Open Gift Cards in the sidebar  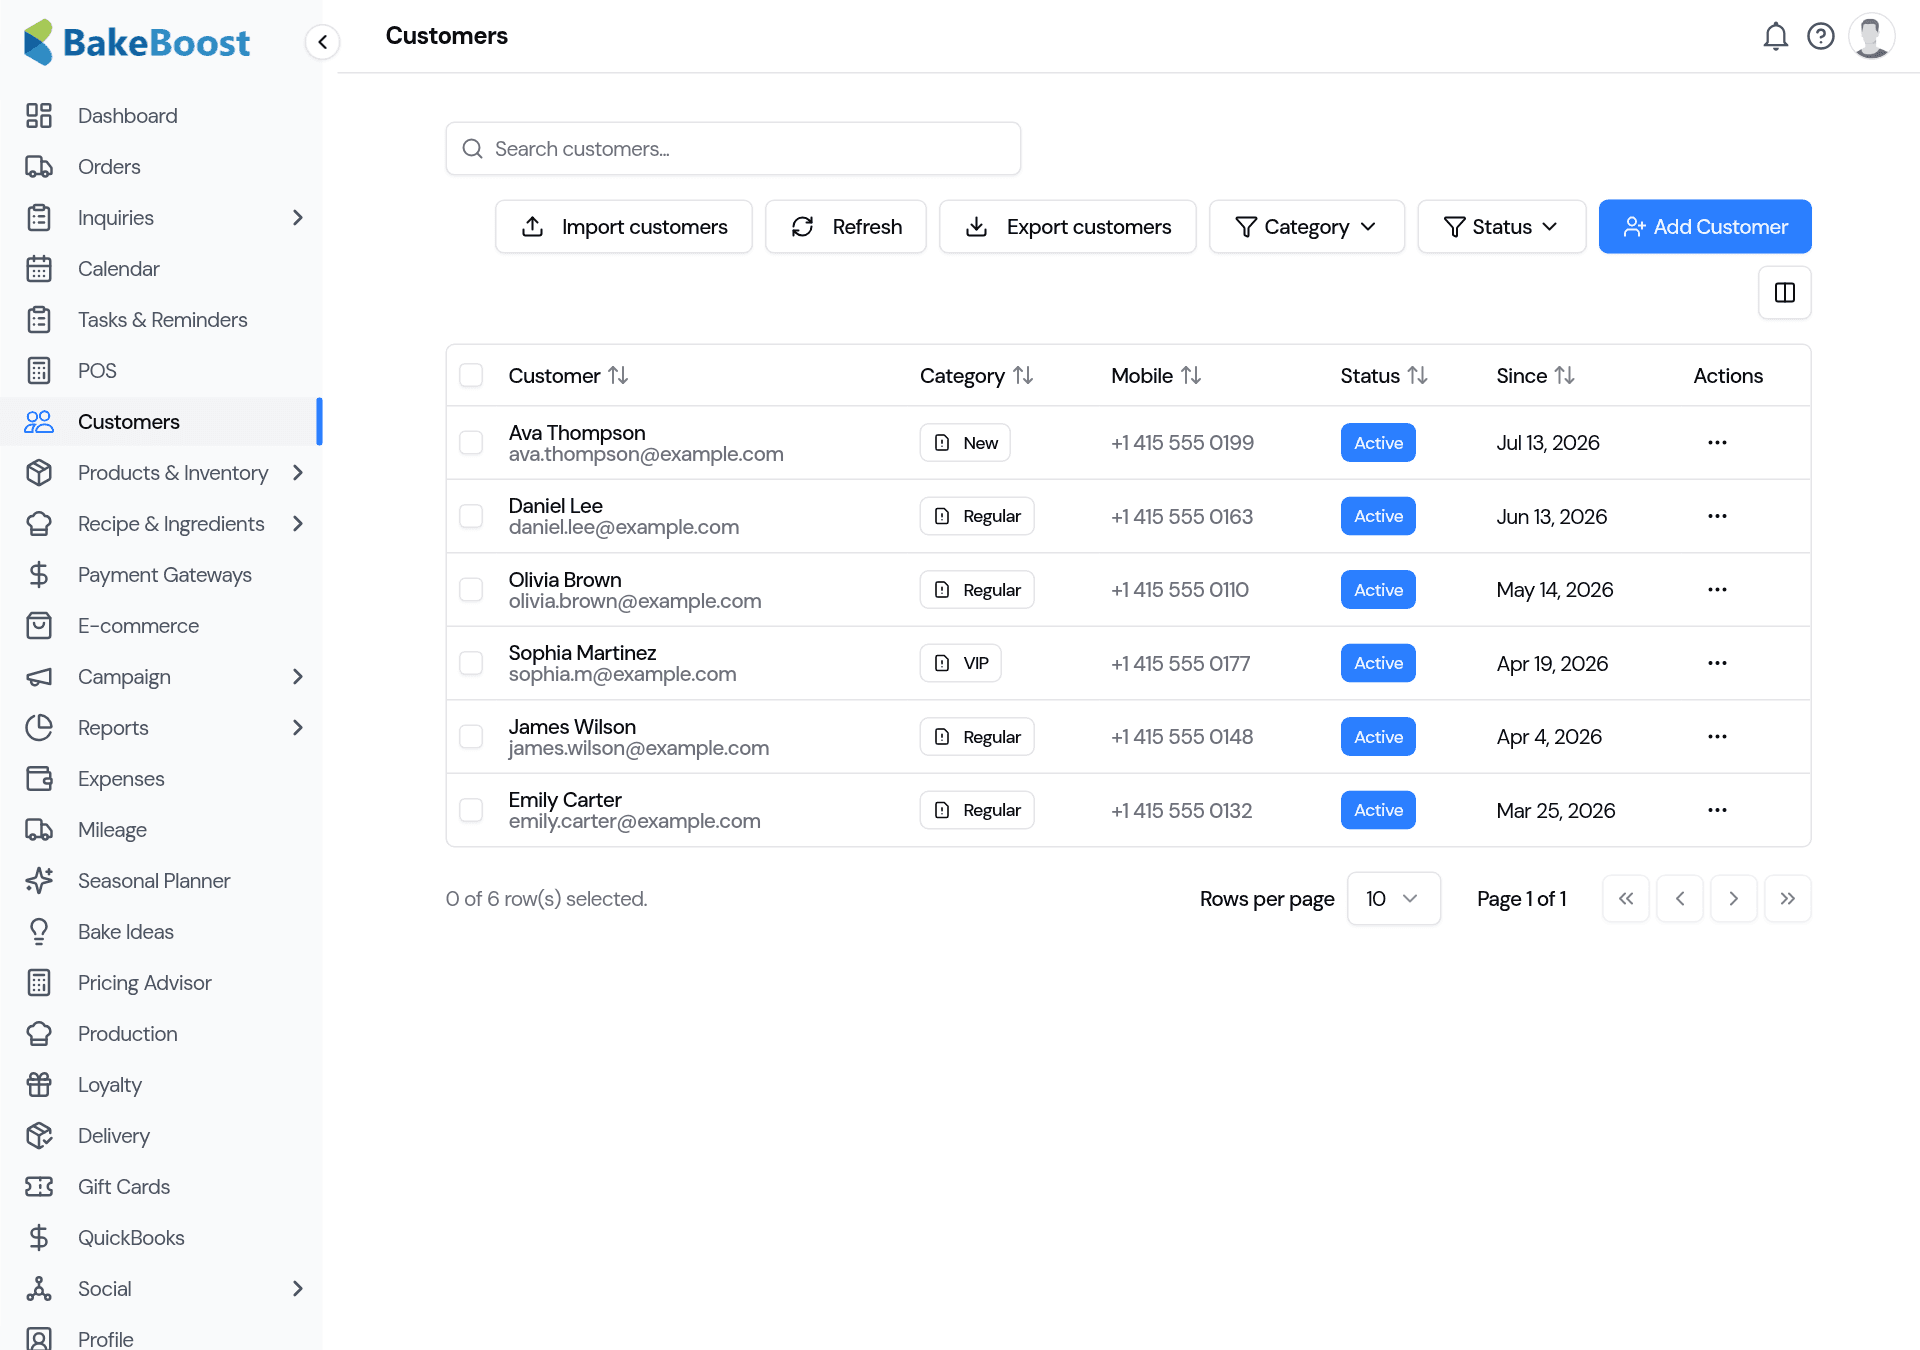click(x=161, y=1187)
